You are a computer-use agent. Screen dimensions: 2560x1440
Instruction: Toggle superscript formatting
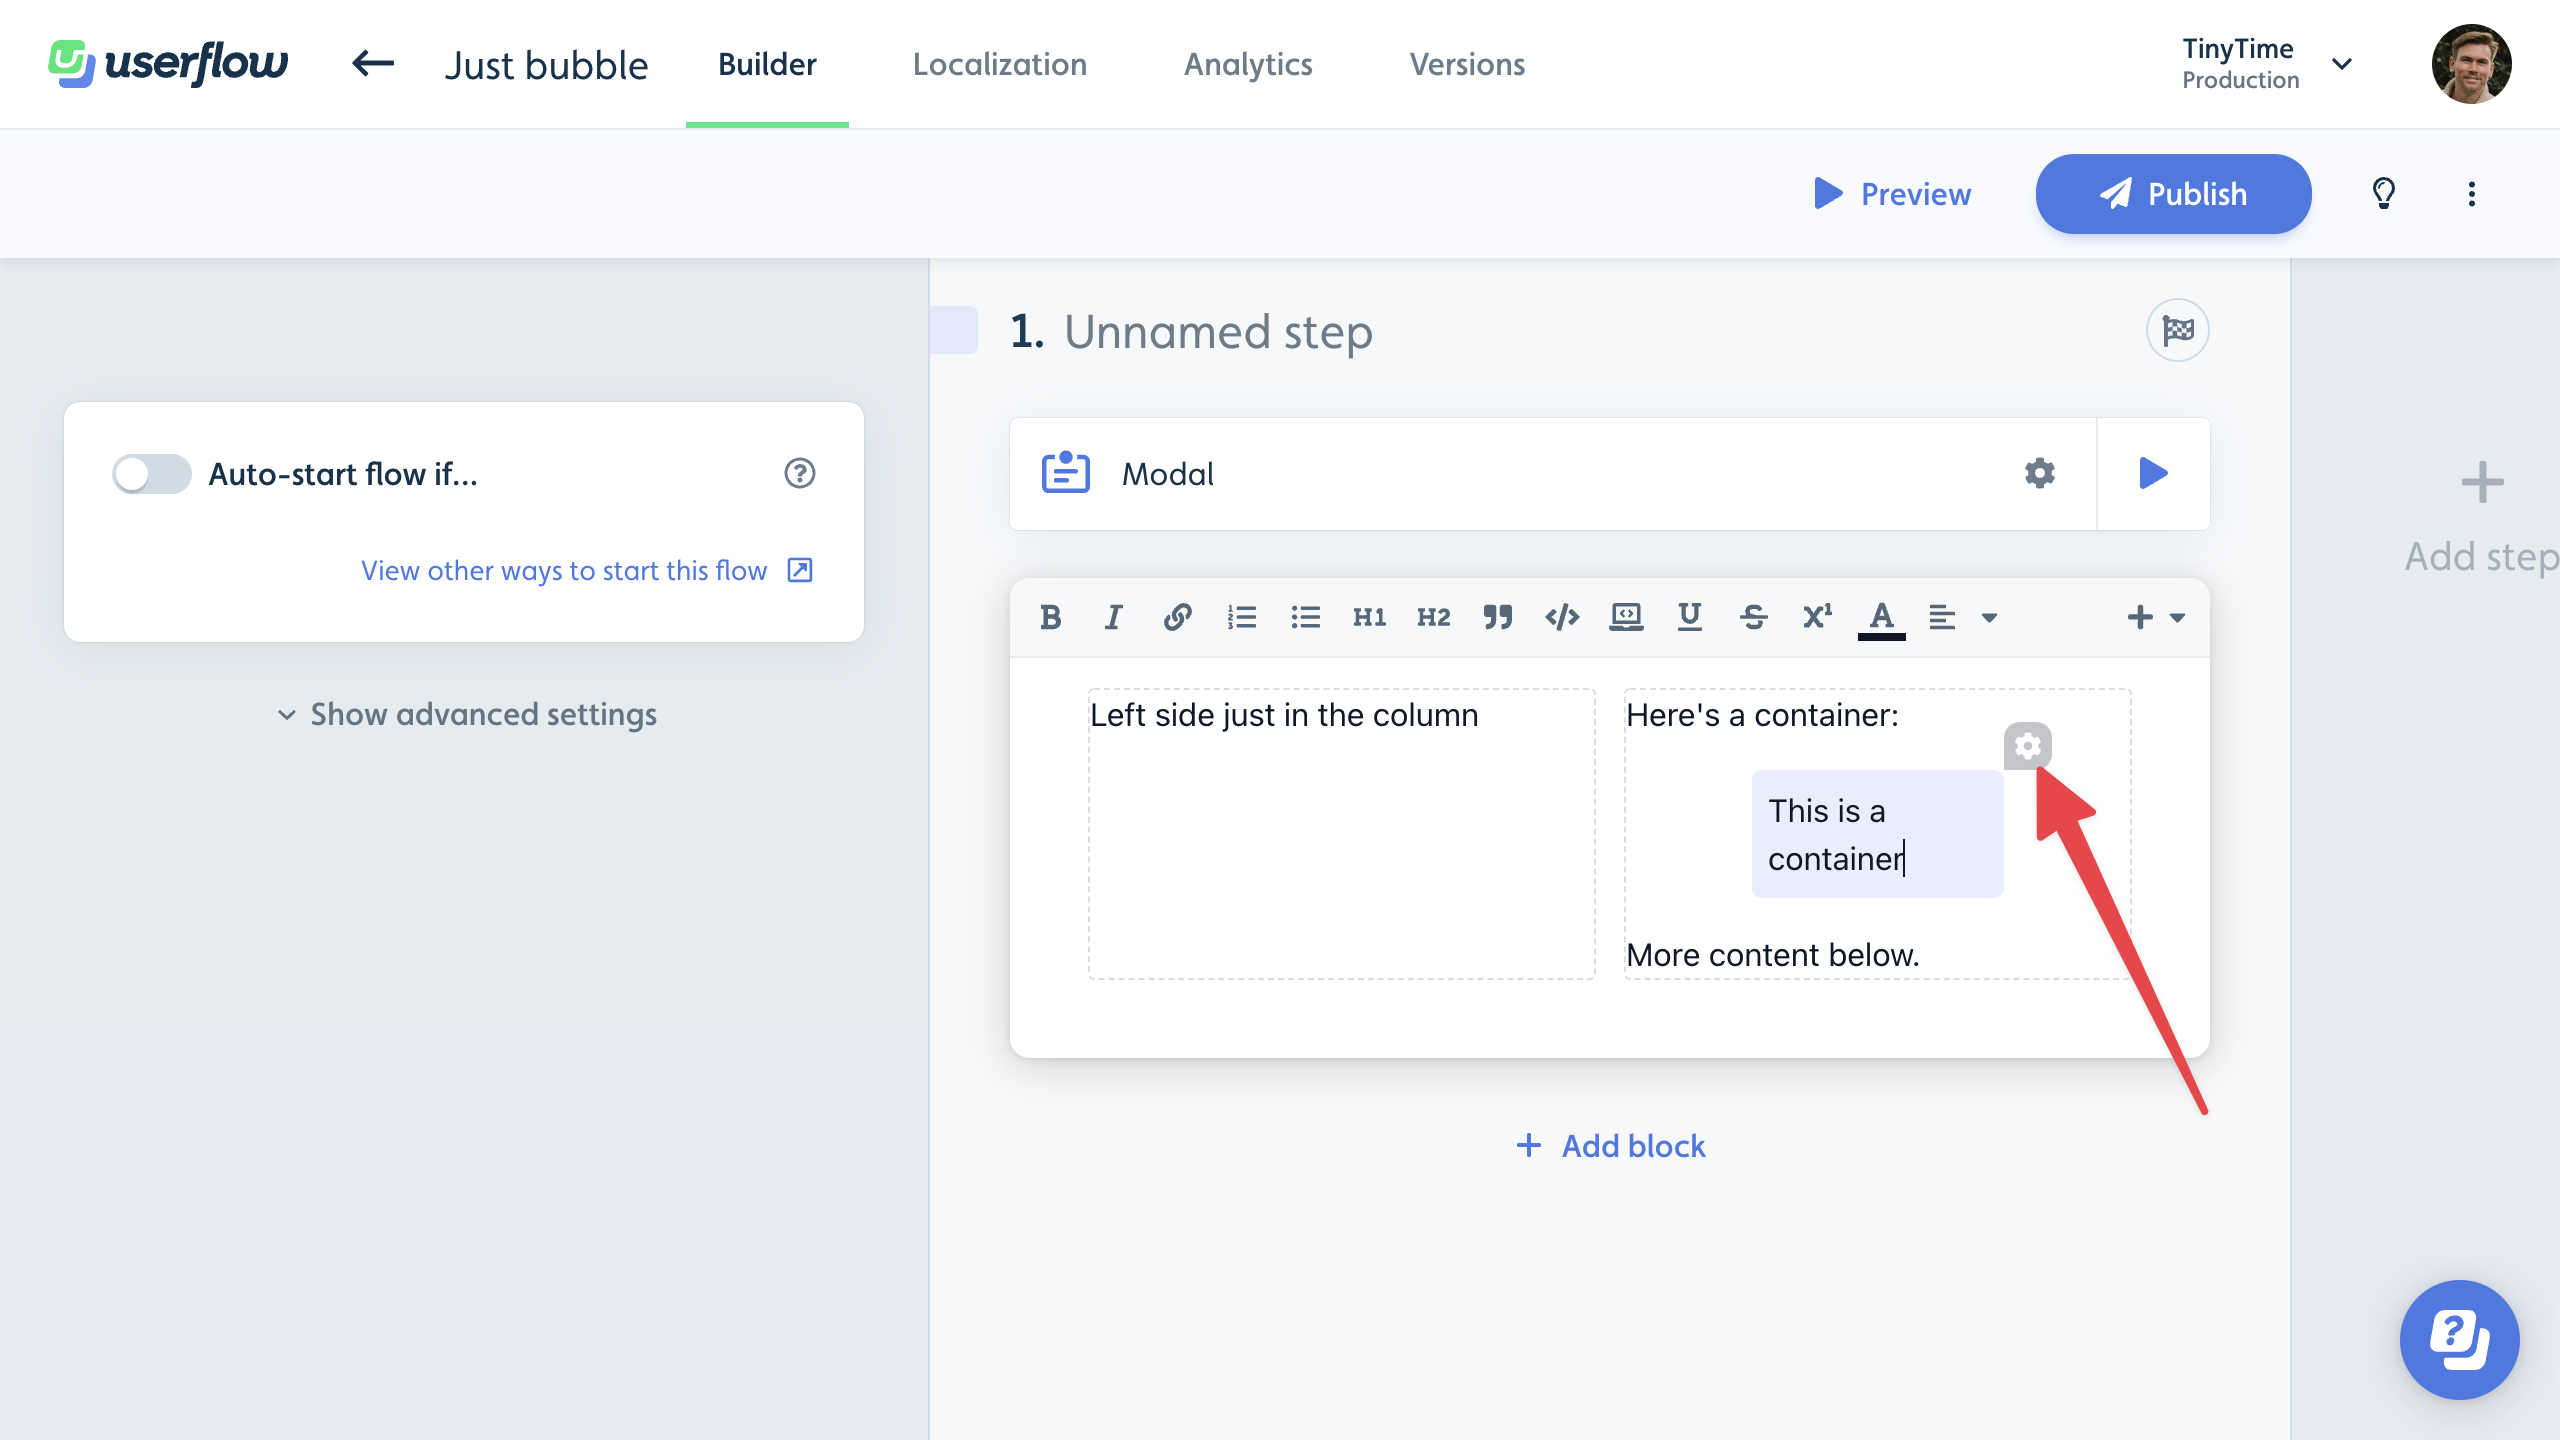tap(1817, 617)
